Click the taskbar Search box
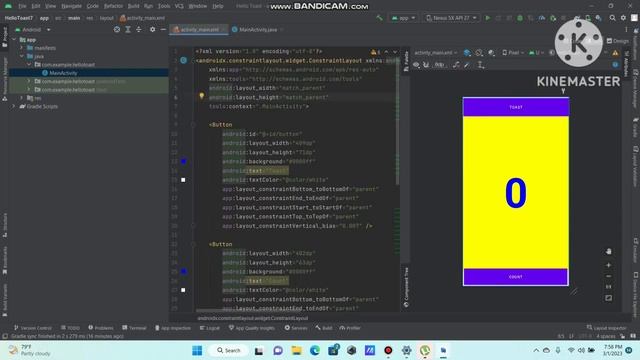Screen dimensions: 640x360 pos(229,350)
